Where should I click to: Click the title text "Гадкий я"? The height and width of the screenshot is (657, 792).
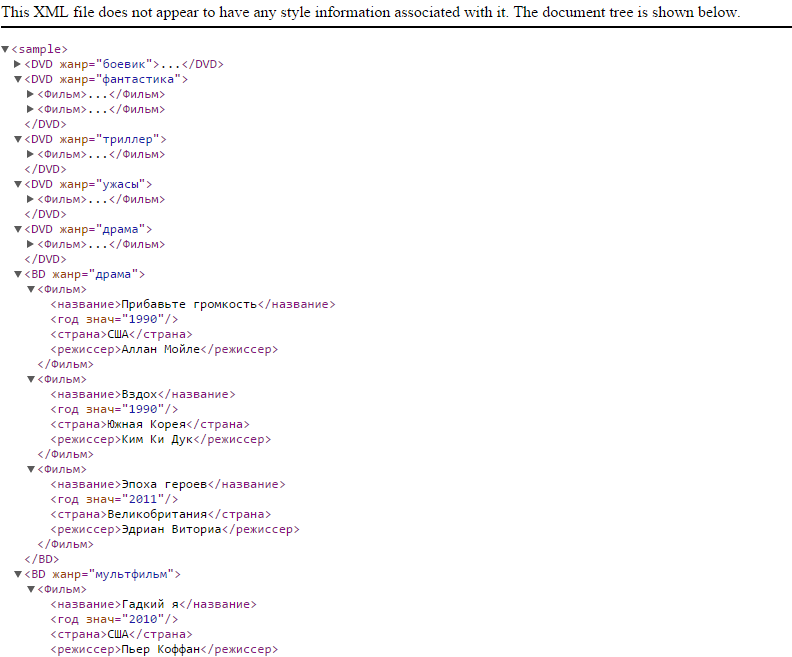[150, 604]
